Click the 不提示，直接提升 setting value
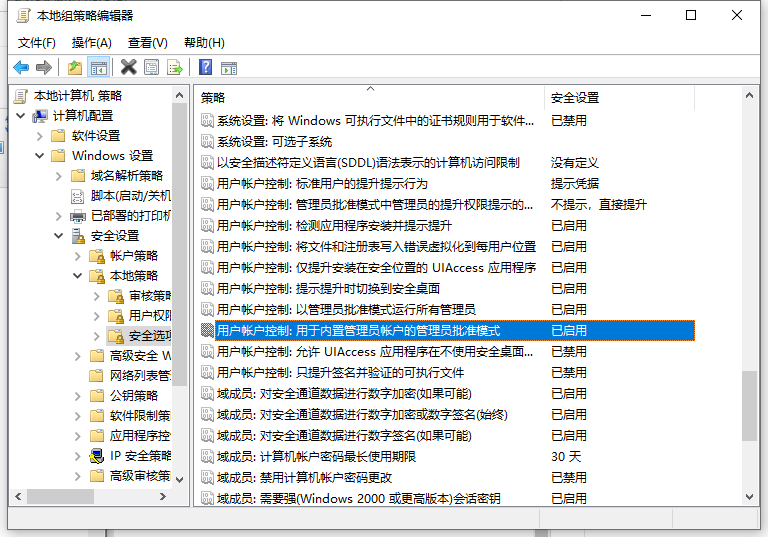 click(599, 204)
